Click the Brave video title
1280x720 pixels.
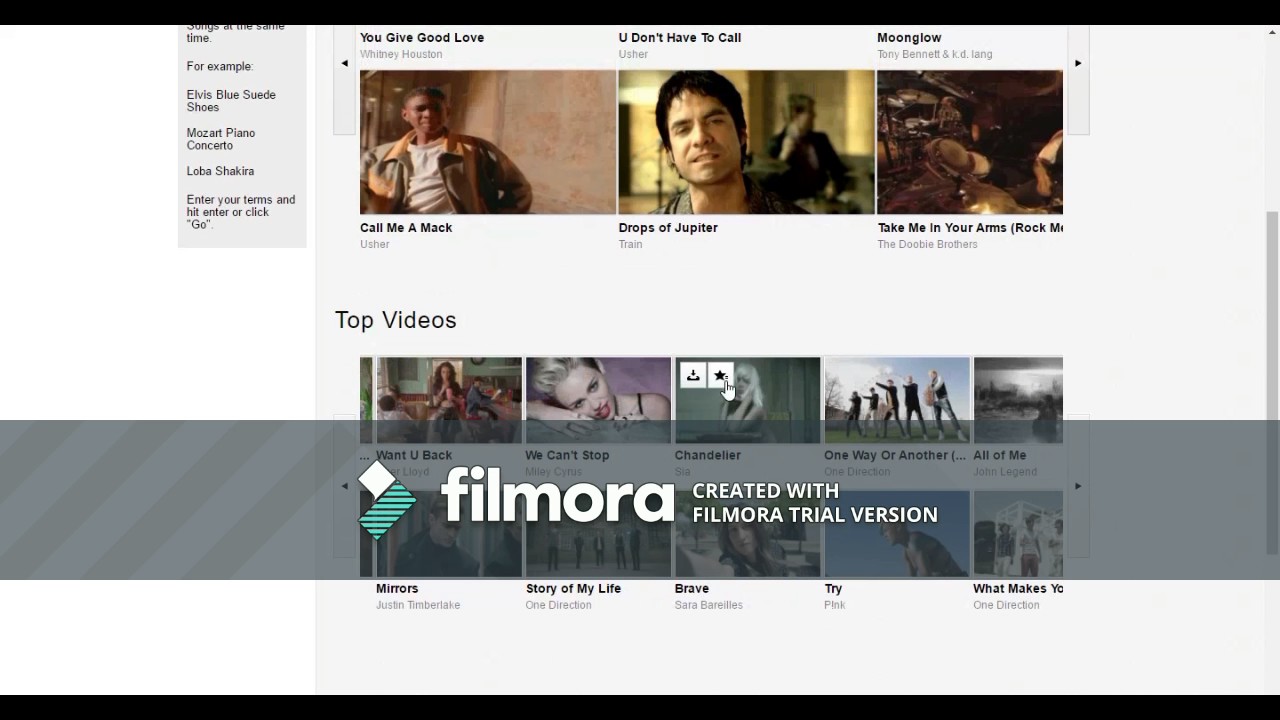[692, 589]
